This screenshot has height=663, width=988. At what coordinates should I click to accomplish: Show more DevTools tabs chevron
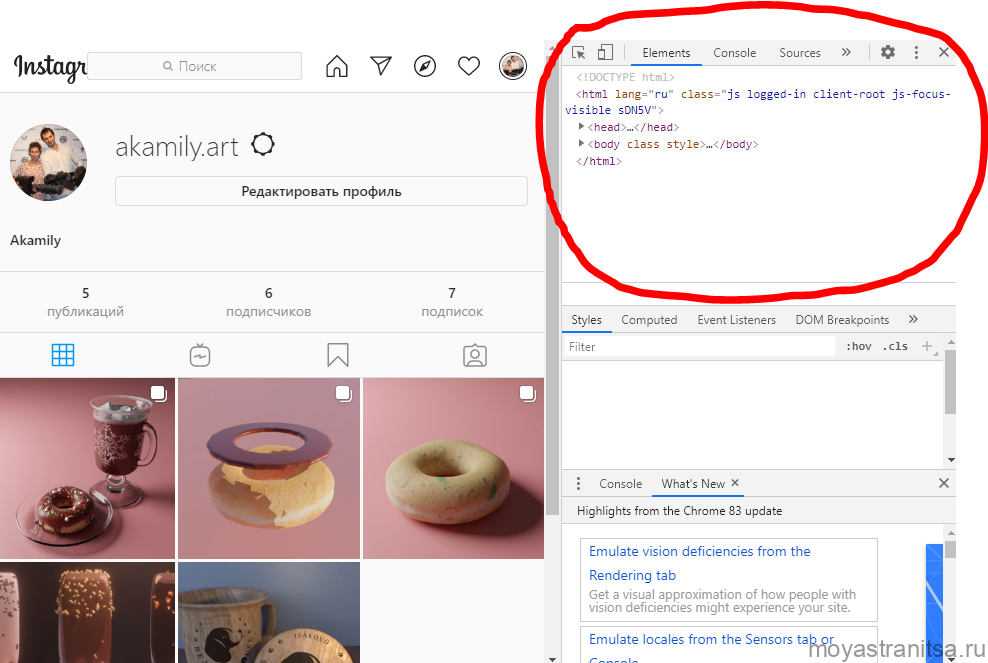846,53
